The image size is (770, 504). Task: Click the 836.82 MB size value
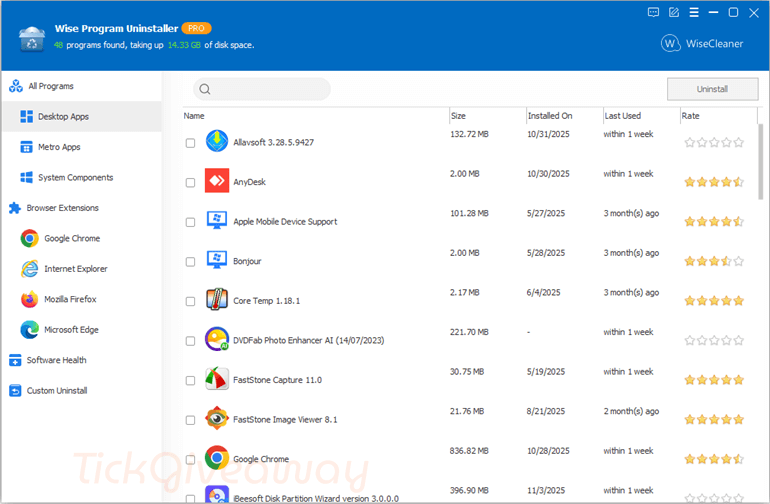(469, 451)
